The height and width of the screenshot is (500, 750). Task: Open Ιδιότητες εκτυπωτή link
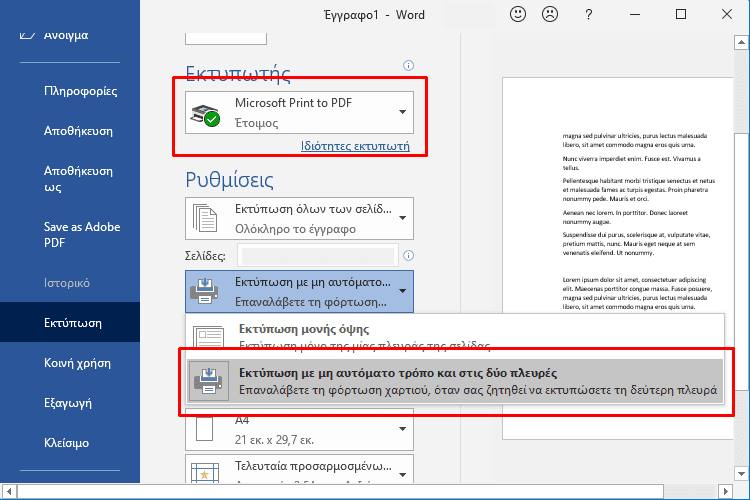point(355,146)
